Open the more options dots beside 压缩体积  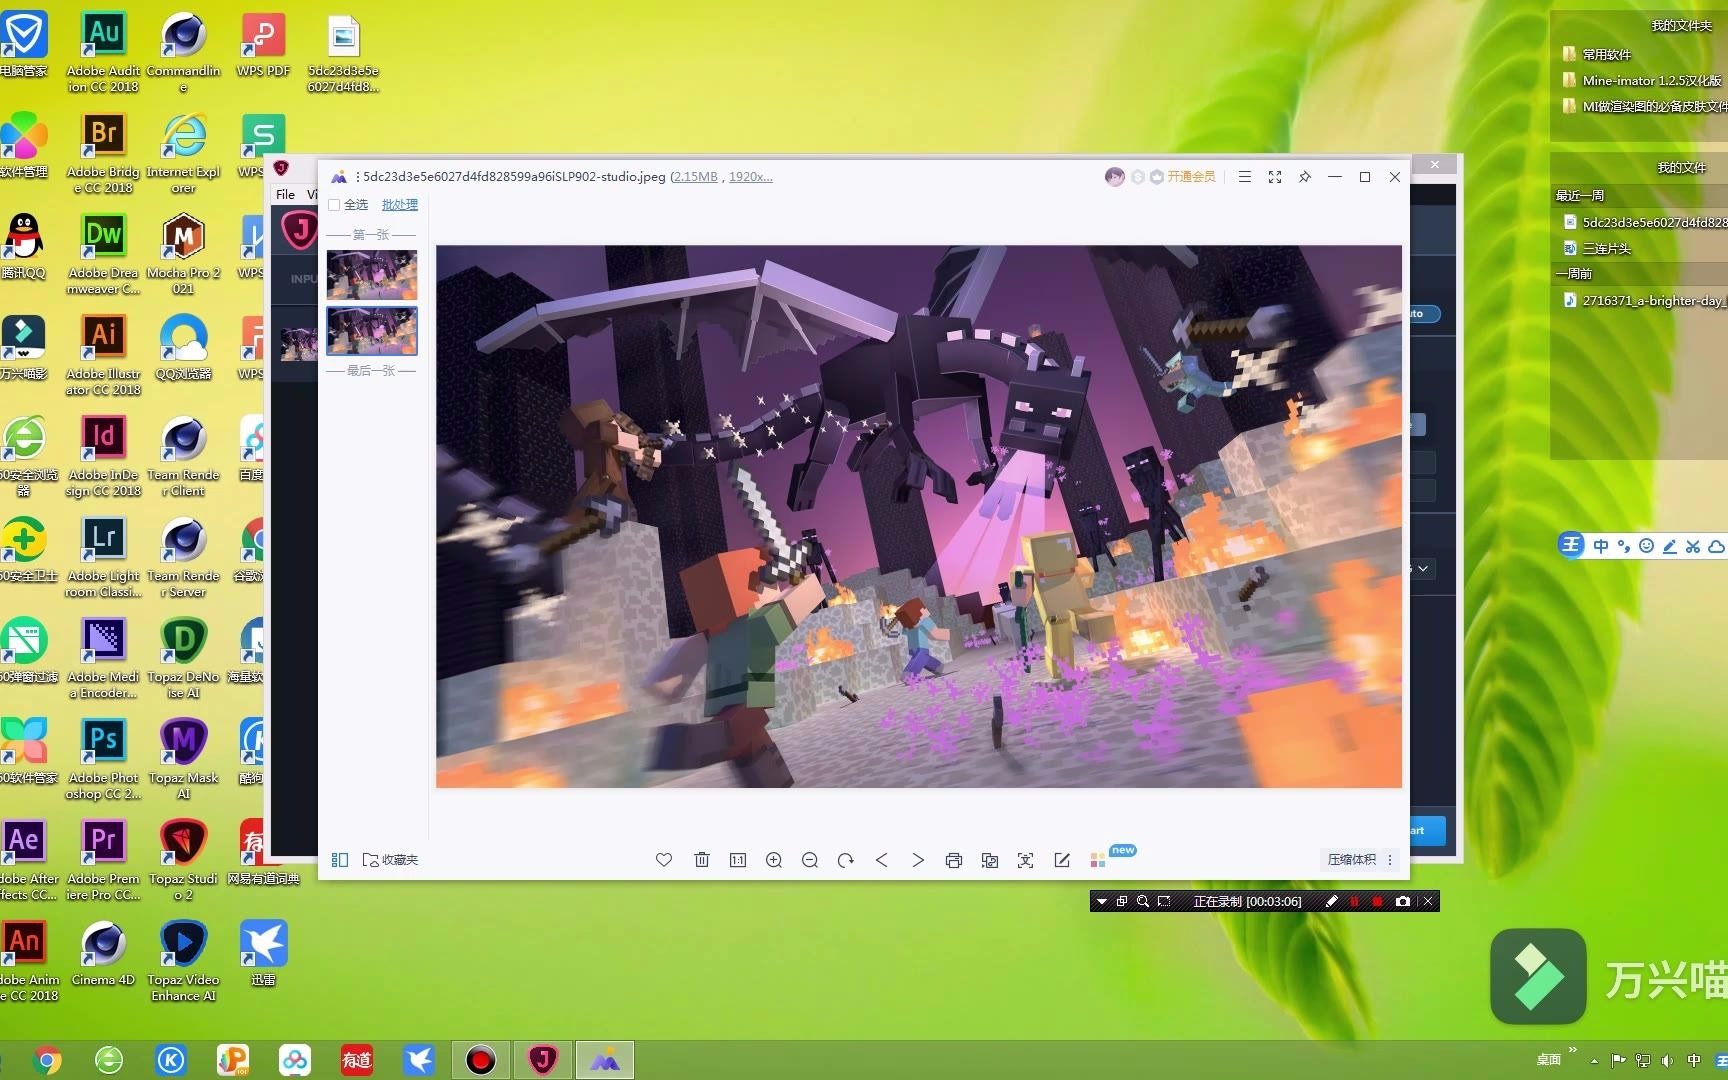point(1390,860)
